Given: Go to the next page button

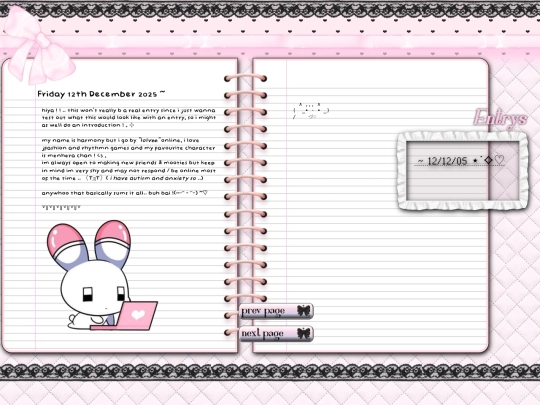Looking at the screenshot, I should 276,333.
